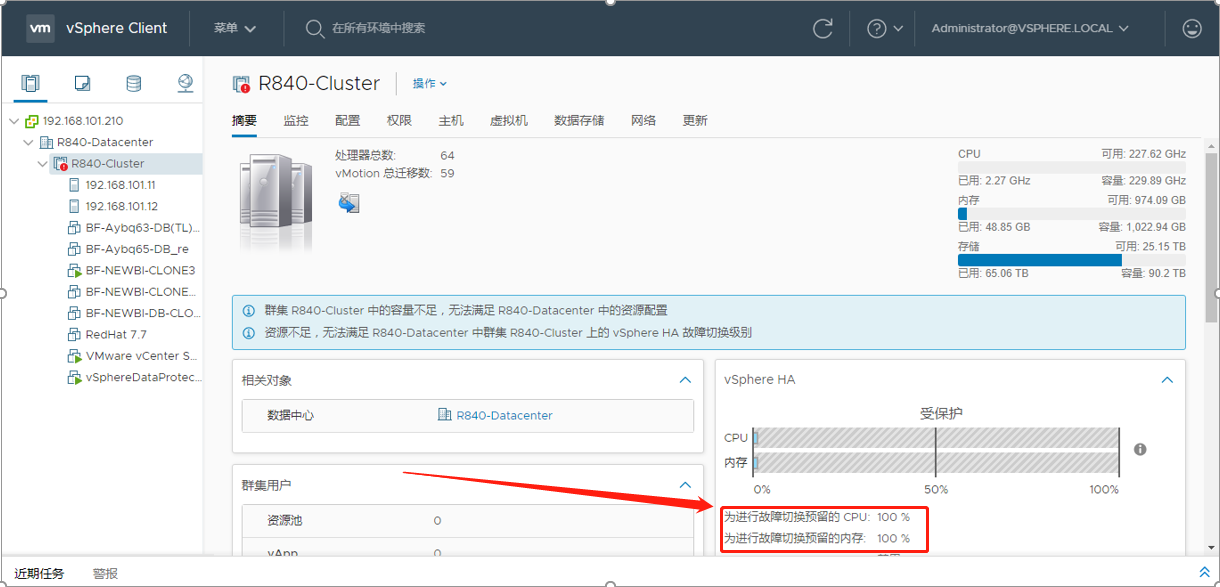Click the main content vertical scrollbar
The image size is (1220, 587).
click(x=1210, y=236)
